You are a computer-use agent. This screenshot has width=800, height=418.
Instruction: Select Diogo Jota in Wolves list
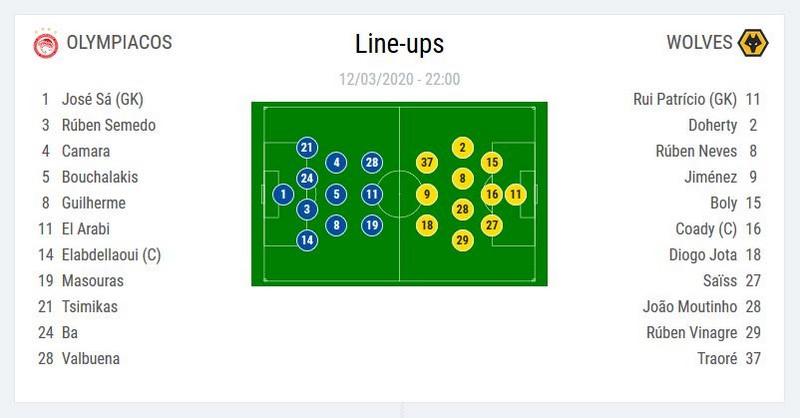click(x=703, y=255)
